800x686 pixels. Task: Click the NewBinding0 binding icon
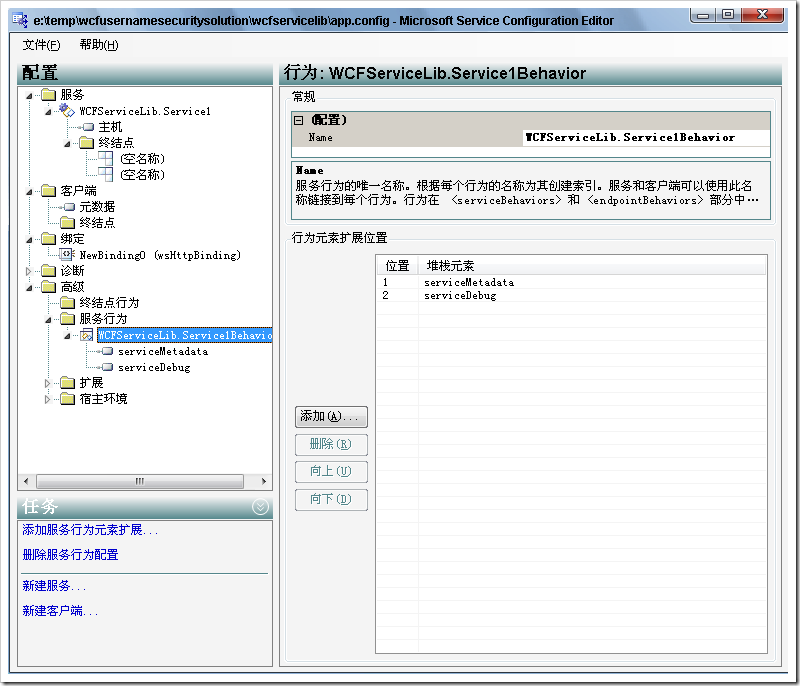point(67,255)
